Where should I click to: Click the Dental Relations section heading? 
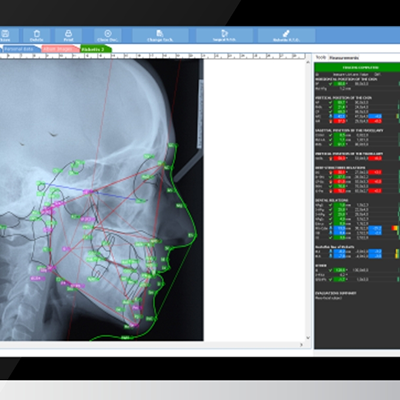pyautogui.click(x=332, y=200)
